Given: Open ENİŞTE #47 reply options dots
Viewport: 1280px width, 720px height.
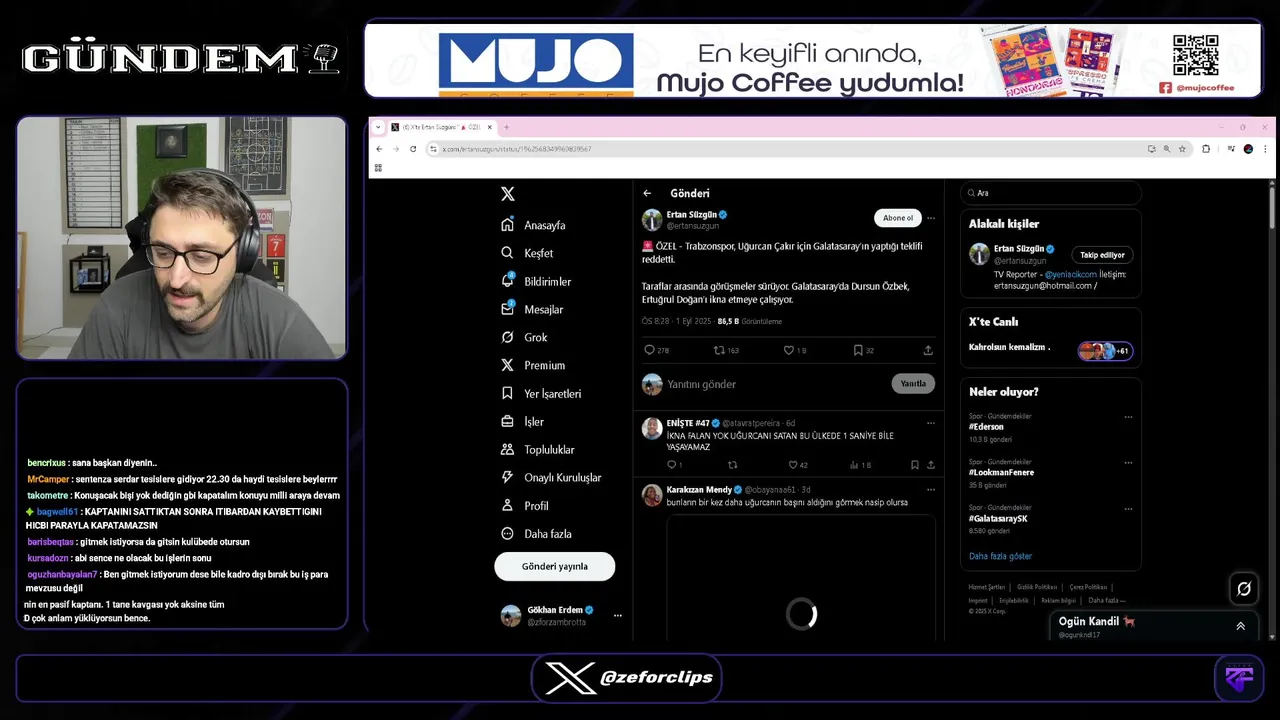Looking at the screenshot, I should [x=931, y=423].
